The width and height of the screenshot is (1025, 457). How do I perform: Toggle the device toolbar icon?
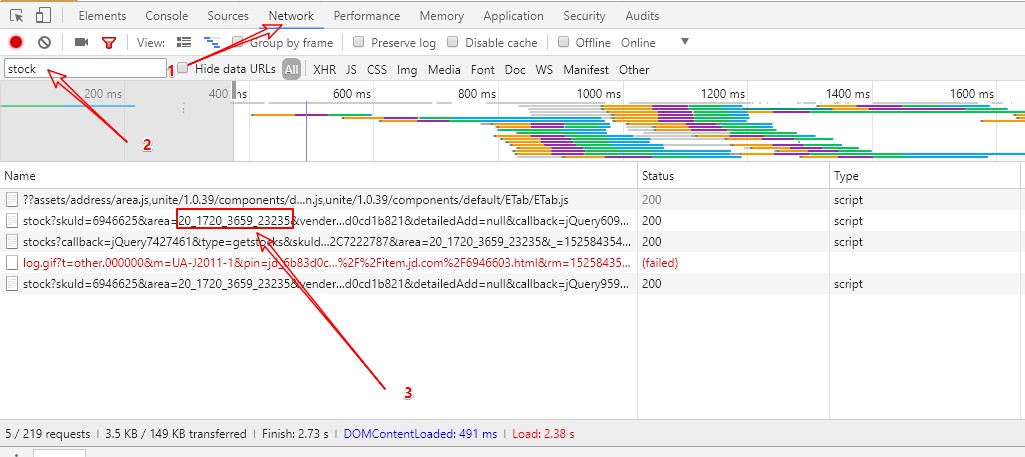44,16
